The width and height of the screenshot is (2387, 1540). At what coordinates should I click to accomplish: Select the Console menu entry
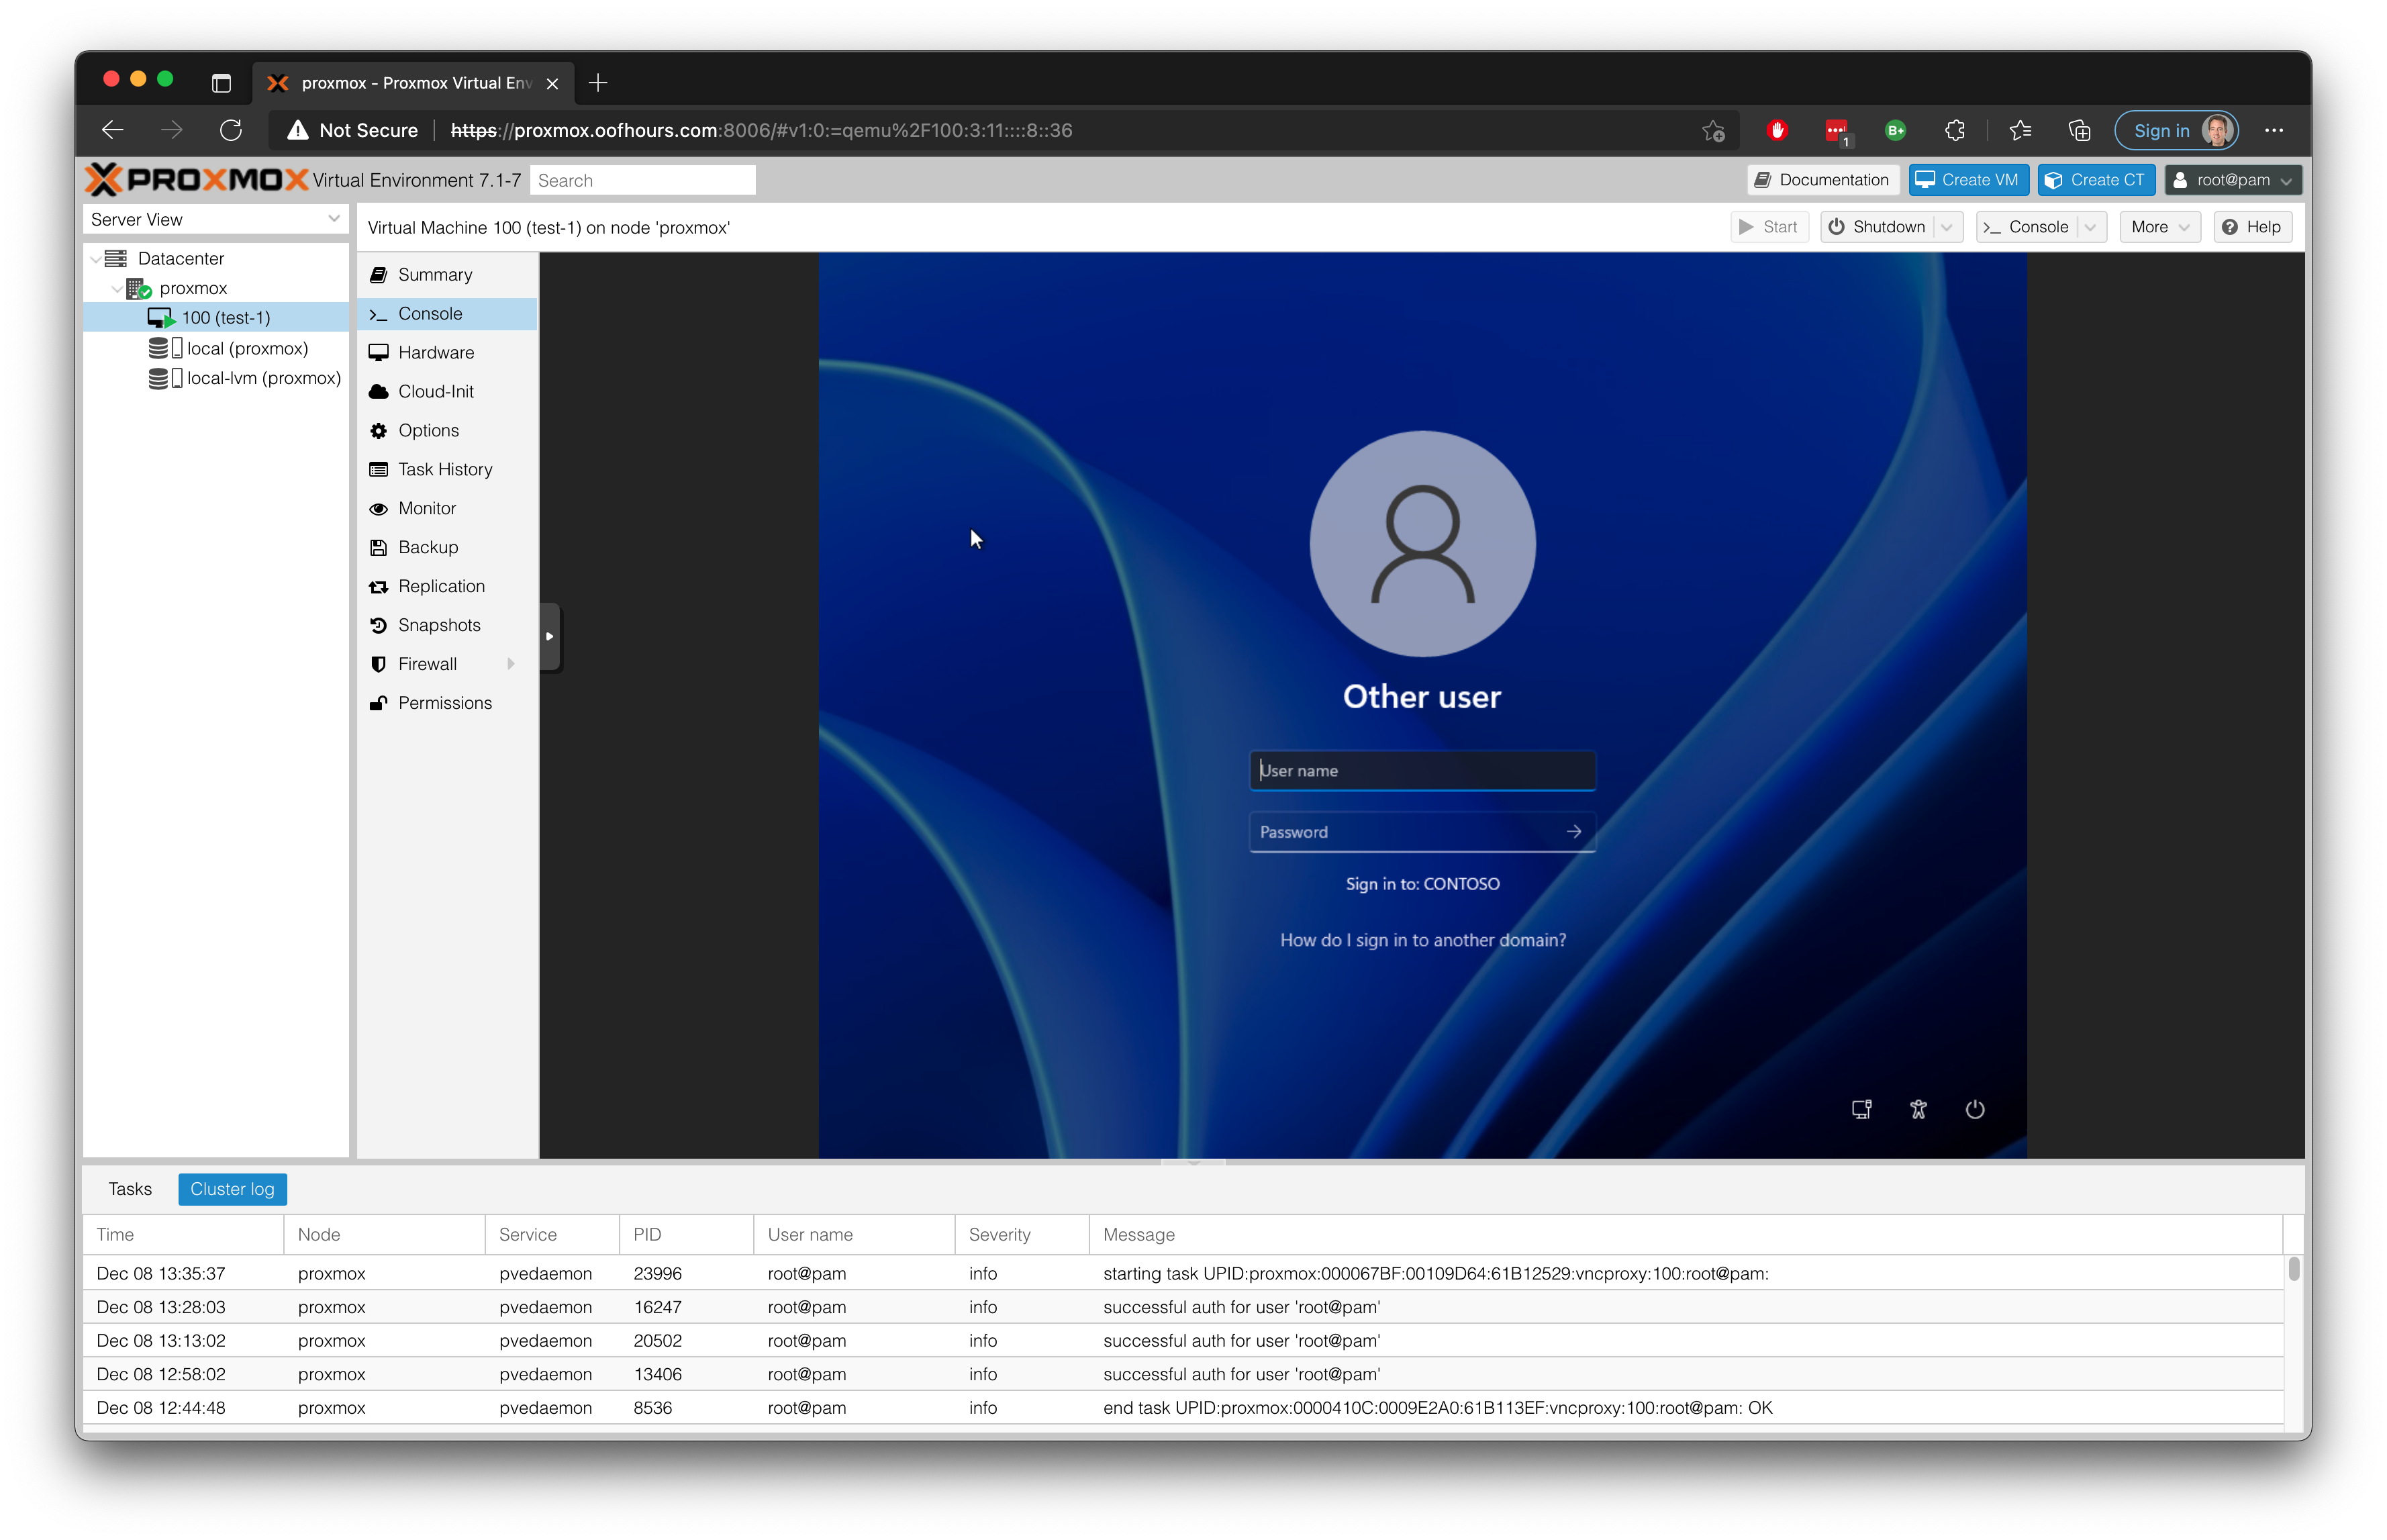[x=447, y=313]
